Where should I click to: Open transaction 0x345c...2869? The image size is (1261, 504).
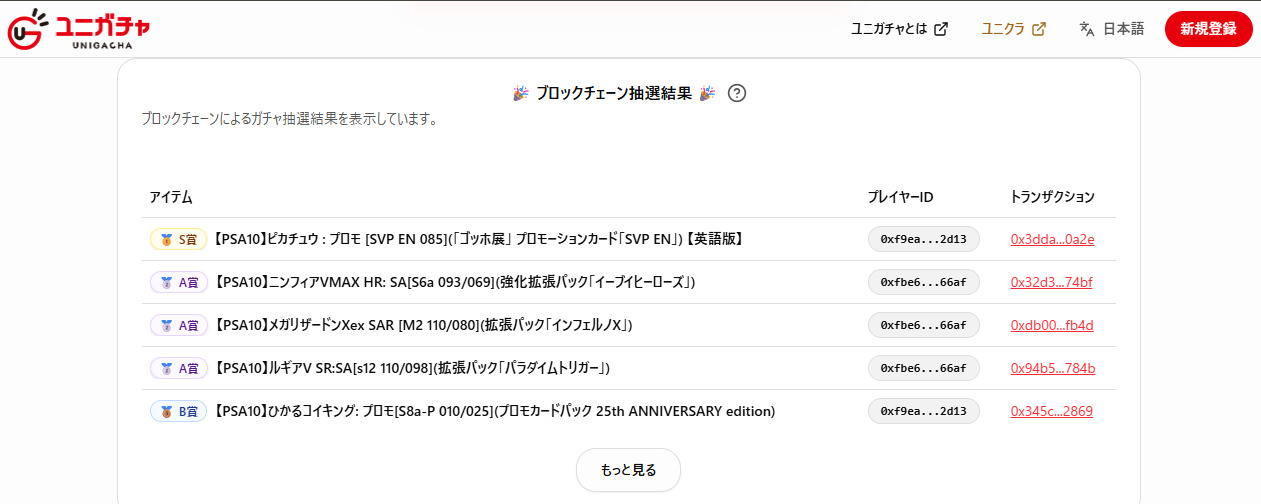[x=1051, y=411]
